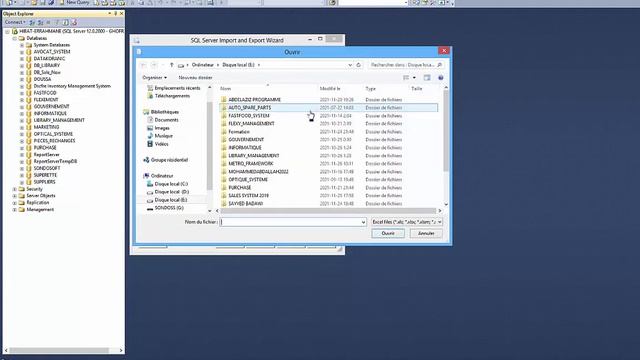The image size is (640, 360).
Task: Select the SUPPLIERS database
Action: point(44,182)
